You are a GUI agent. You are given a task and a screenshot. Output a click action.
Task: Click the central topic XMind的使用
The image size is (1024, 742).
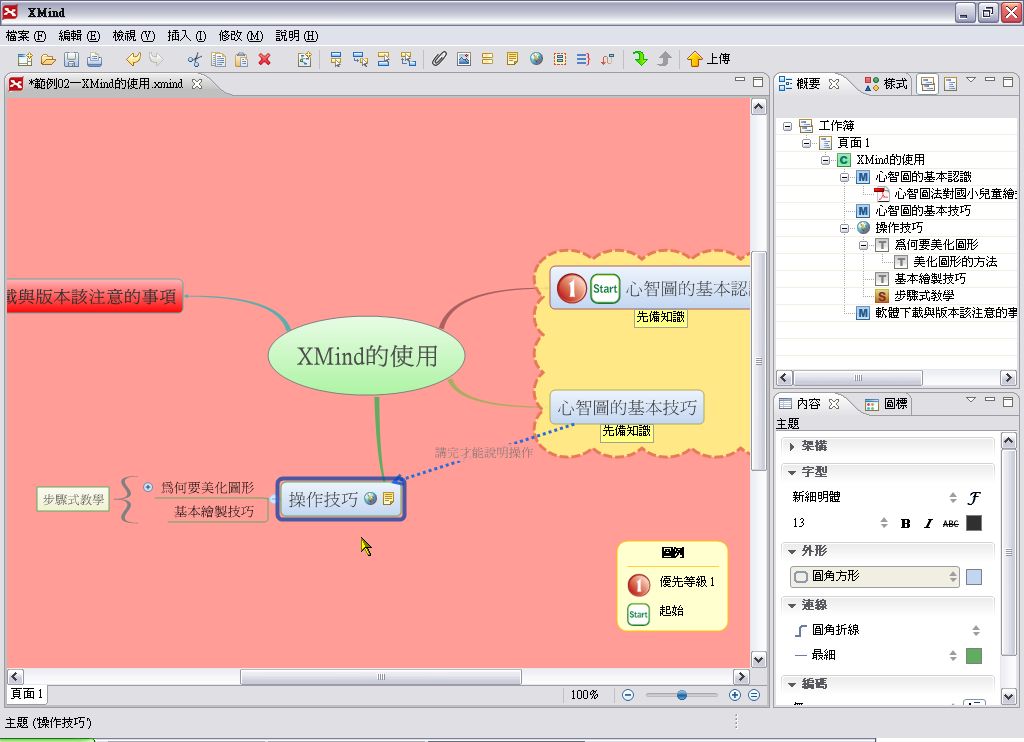pos(366,356)
